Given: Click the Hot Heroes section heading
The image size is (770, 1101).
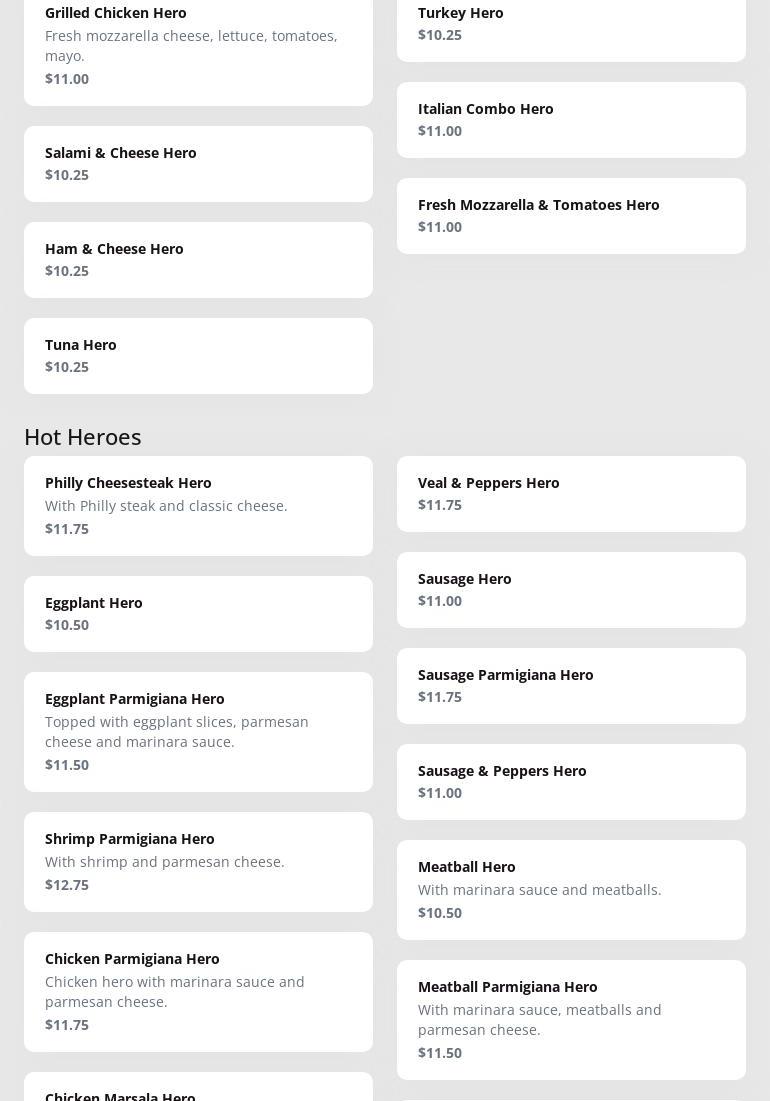Looking at the screenshot, I should (83, 437).
